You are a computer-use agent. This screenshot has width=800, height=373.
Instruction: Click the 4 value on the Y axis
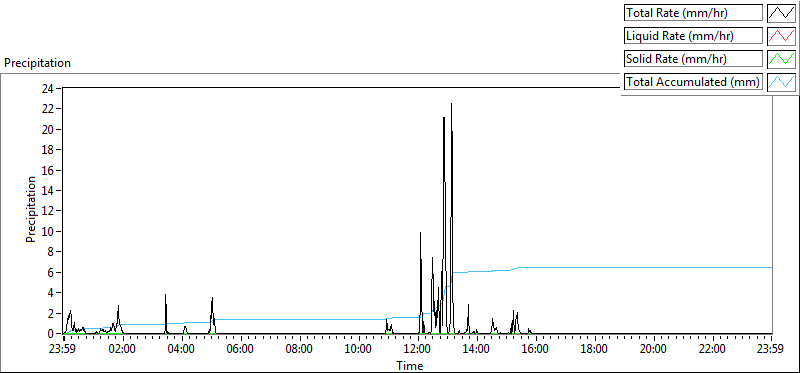tap(51, 292)
